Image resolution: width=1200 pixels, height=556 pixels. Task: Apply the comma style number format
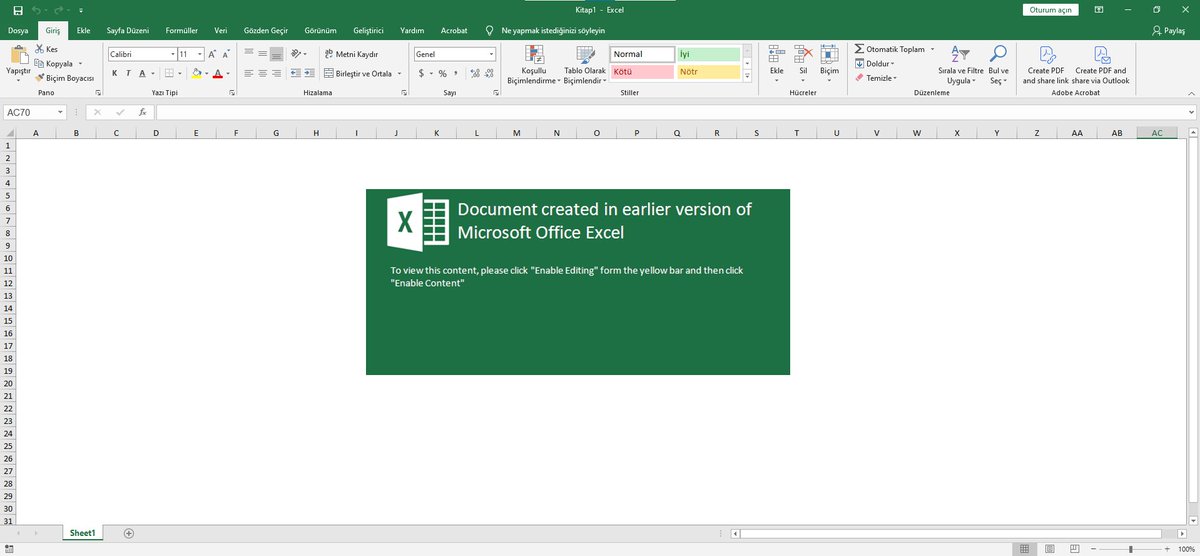click(x=456, y=73)
